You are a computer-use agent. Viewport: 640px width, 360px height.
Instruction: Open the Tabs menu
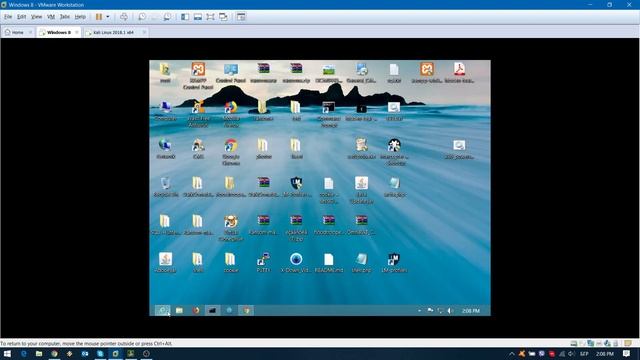click(64, 17)
